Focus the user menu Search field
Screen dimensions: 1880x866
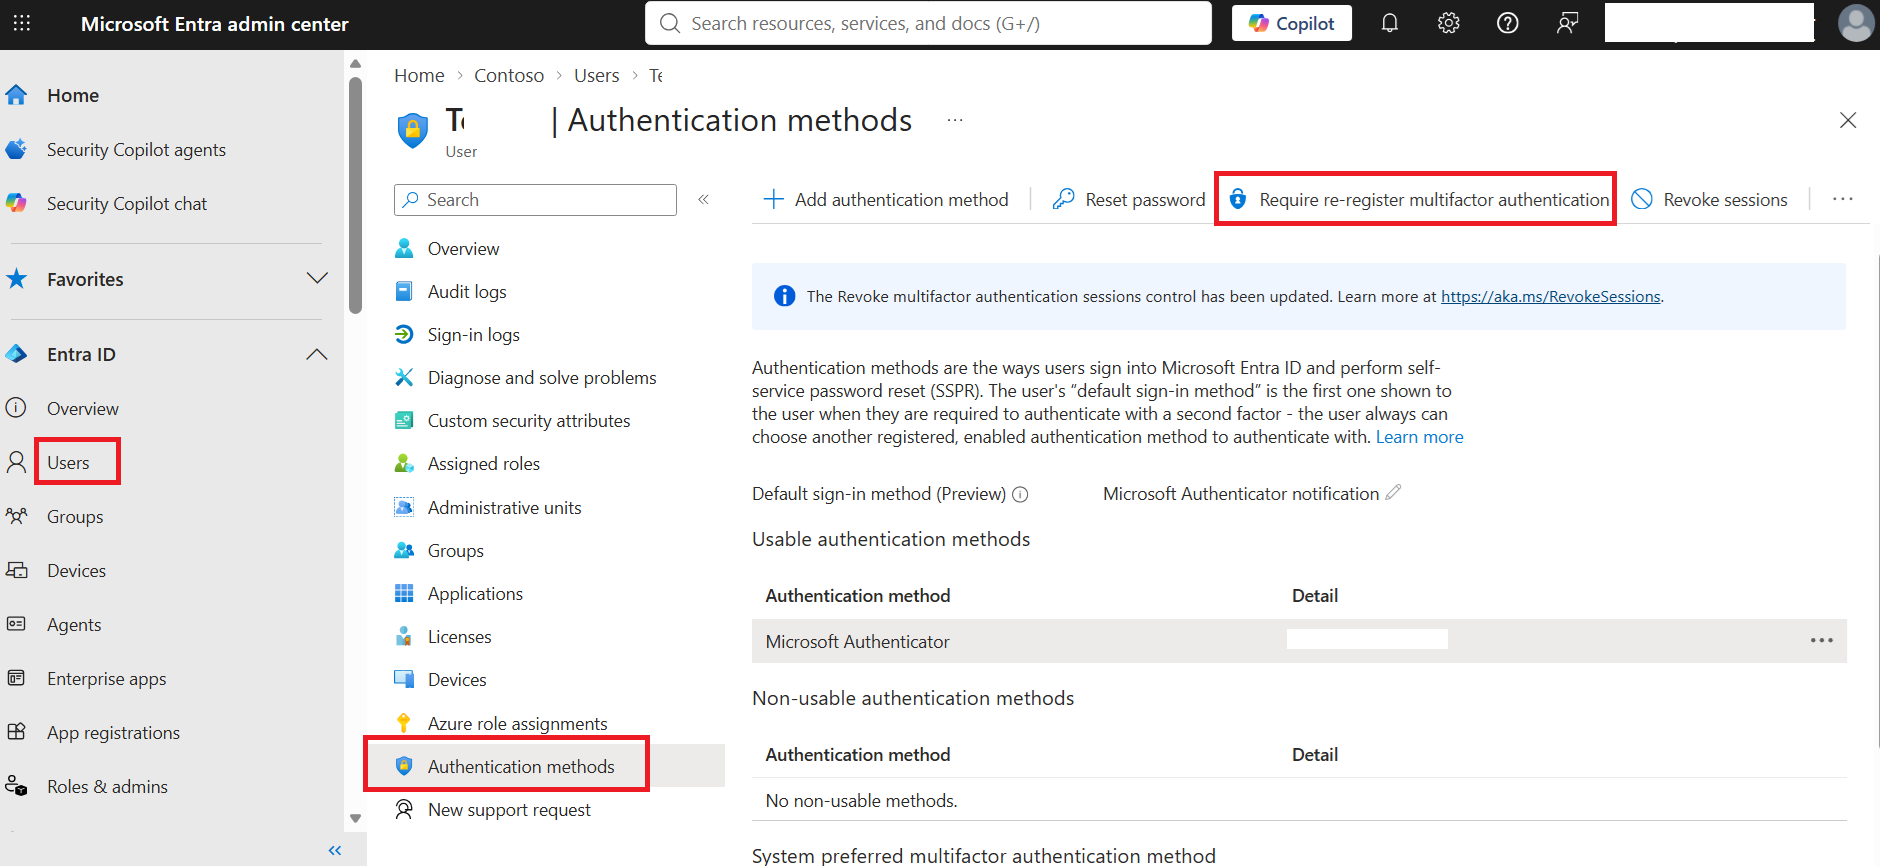pyautogui.click(x=535, y=199)
